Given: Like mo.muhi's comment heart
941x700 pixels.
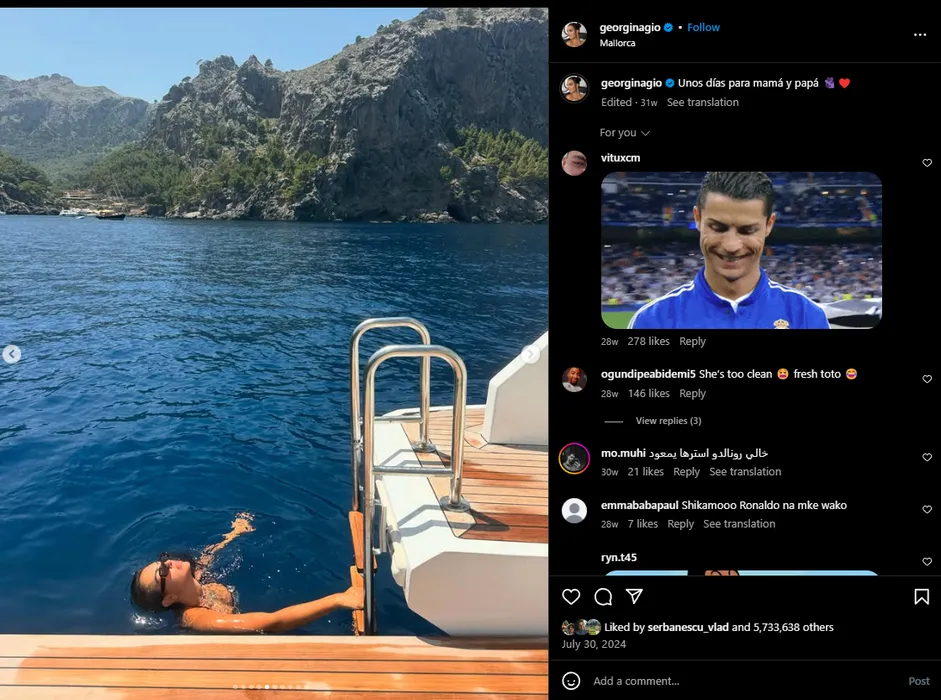Looking at the screenshot, I should click(927, 458).
